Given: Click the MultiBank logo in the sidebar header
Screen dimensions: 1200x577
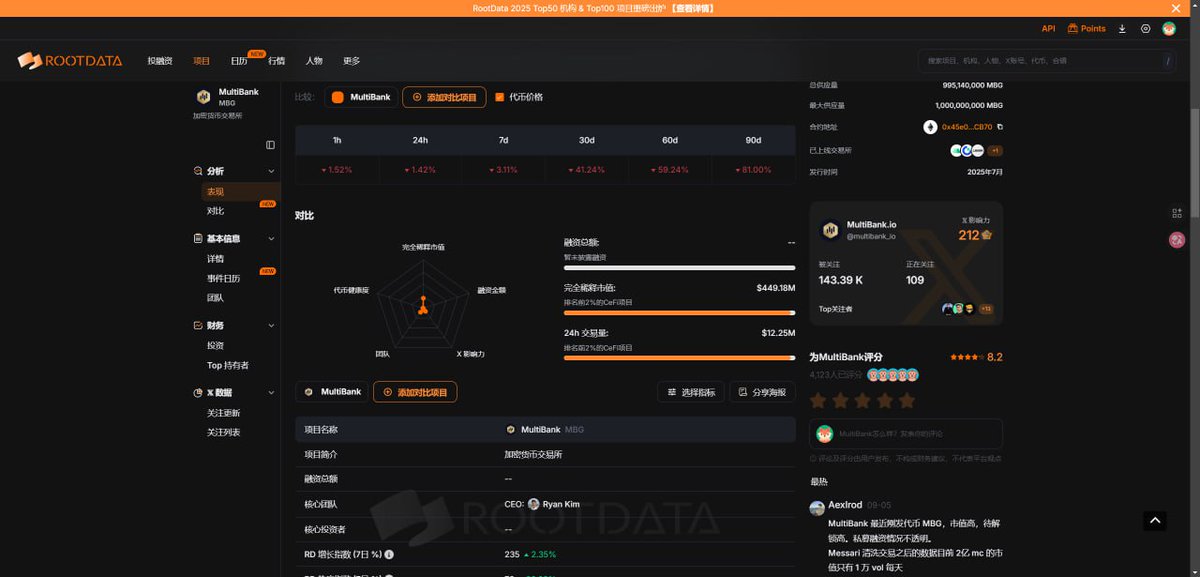Looking at the screenshot, I should (203, 97).
